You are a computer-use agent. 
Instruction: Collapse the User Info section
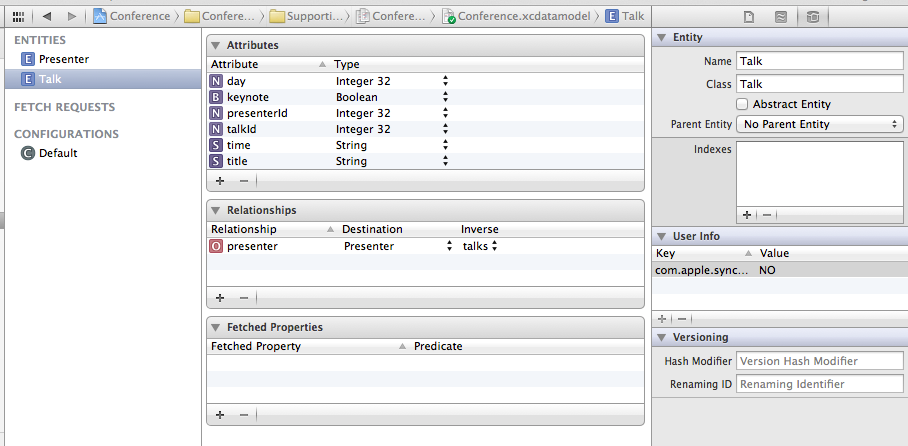pos(661,236)
